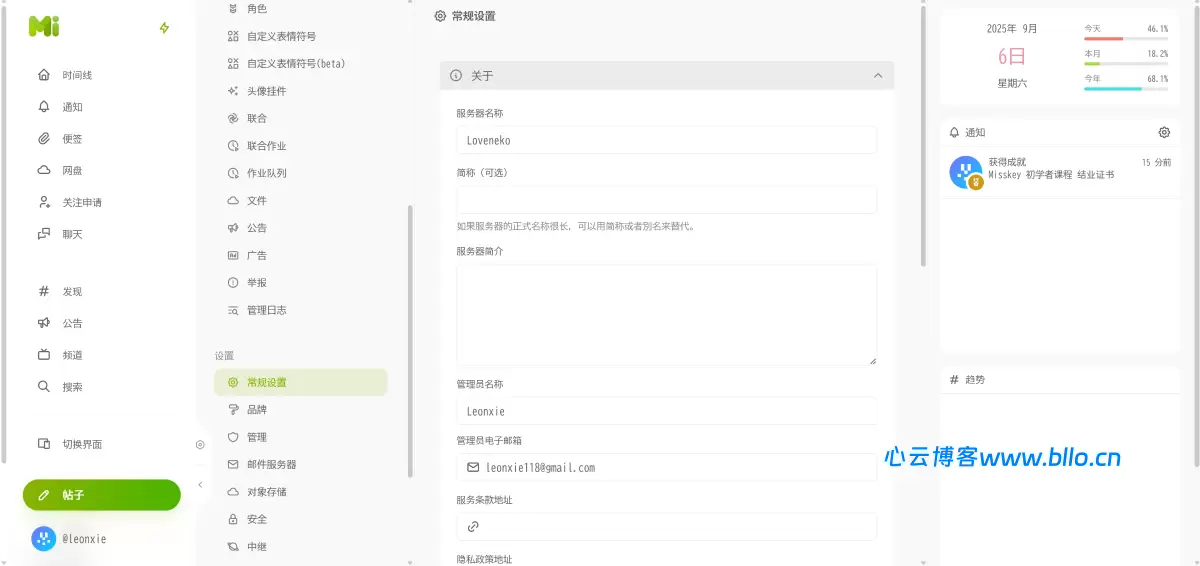Select 品牌 in settings menu
The width and height of the screenshot is (1200, 566).
point(256,410)
